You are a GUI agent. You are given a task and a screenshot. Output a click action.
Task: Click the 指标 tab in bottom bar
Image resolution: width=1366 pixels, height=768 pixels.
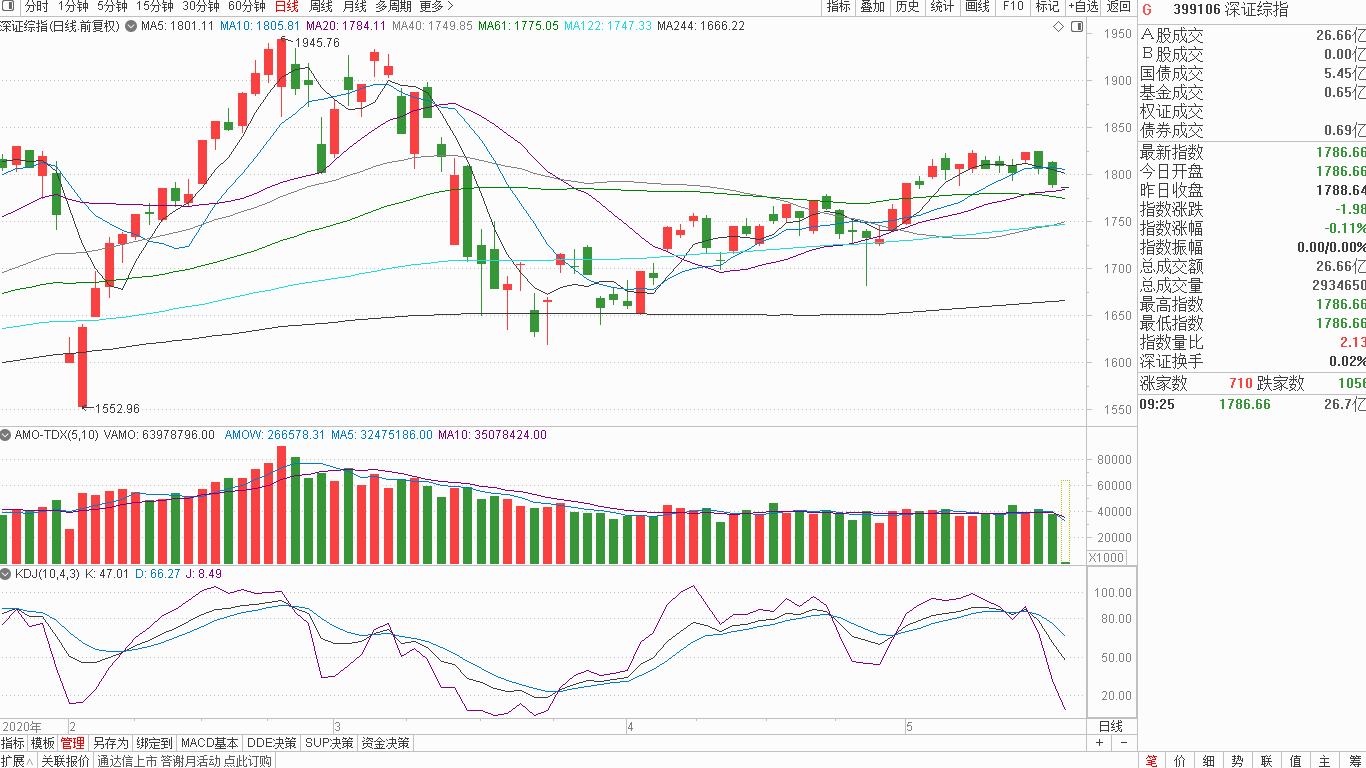[13, 743]
